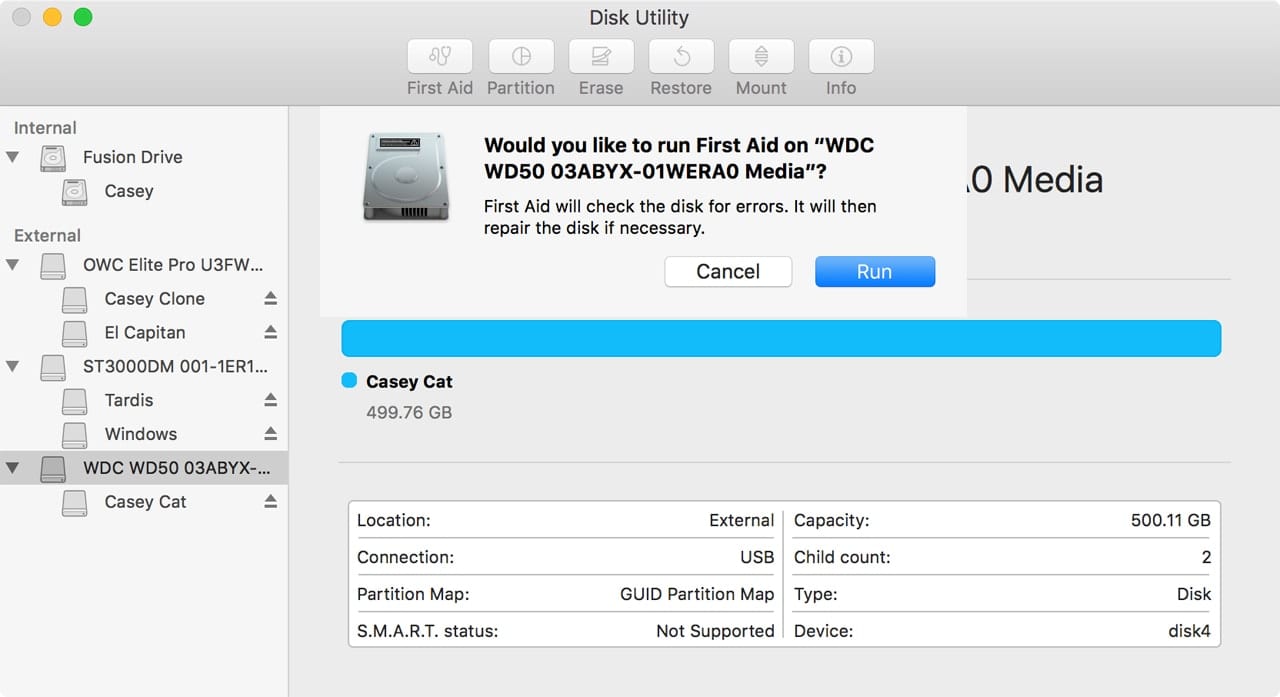The height and width of the screenshot is (697, 1280).
Task: Eject the Casey Cat volume
Action: coord(270,502)
